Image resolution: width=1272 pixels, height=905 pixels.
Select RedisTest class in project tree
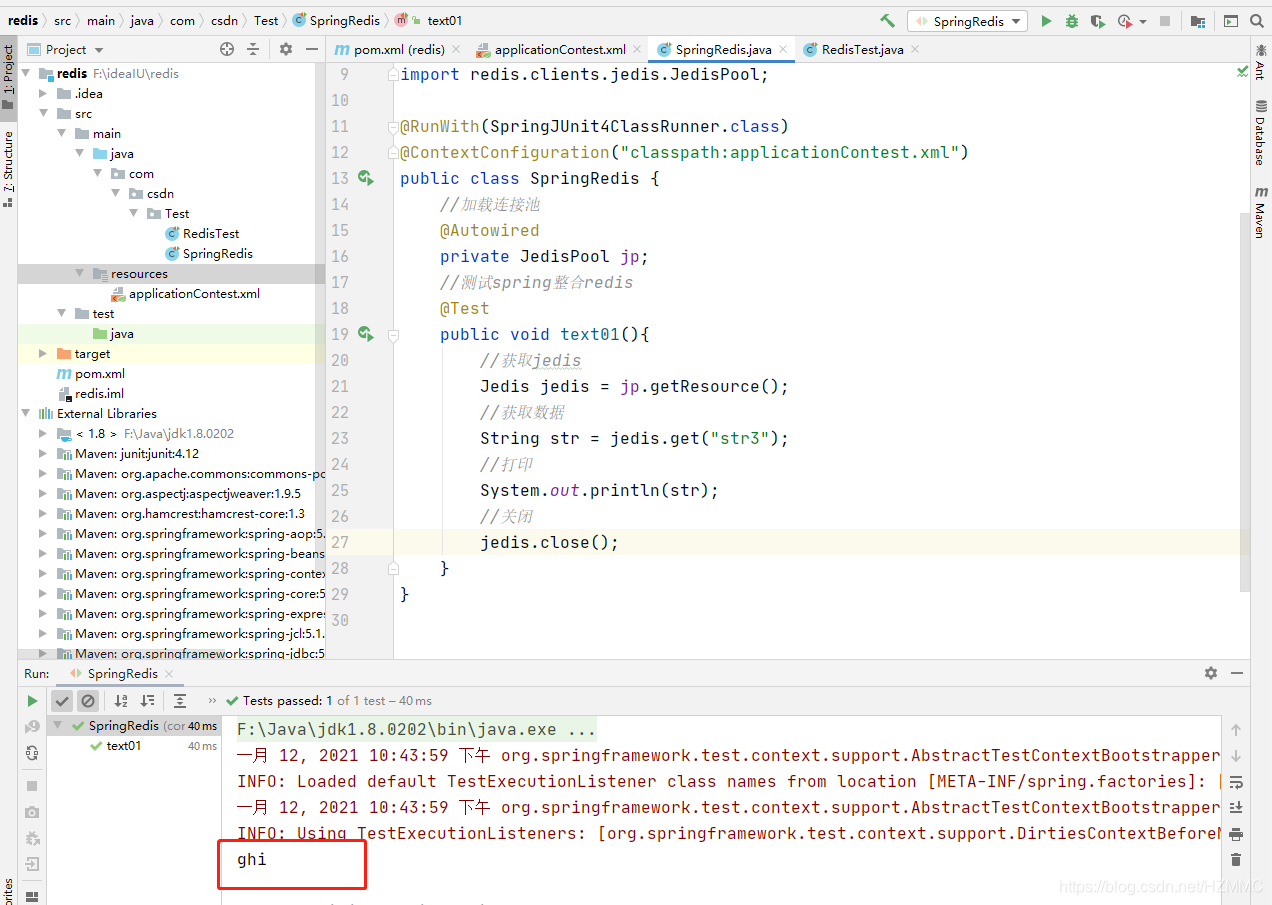[x=211, y=233]
